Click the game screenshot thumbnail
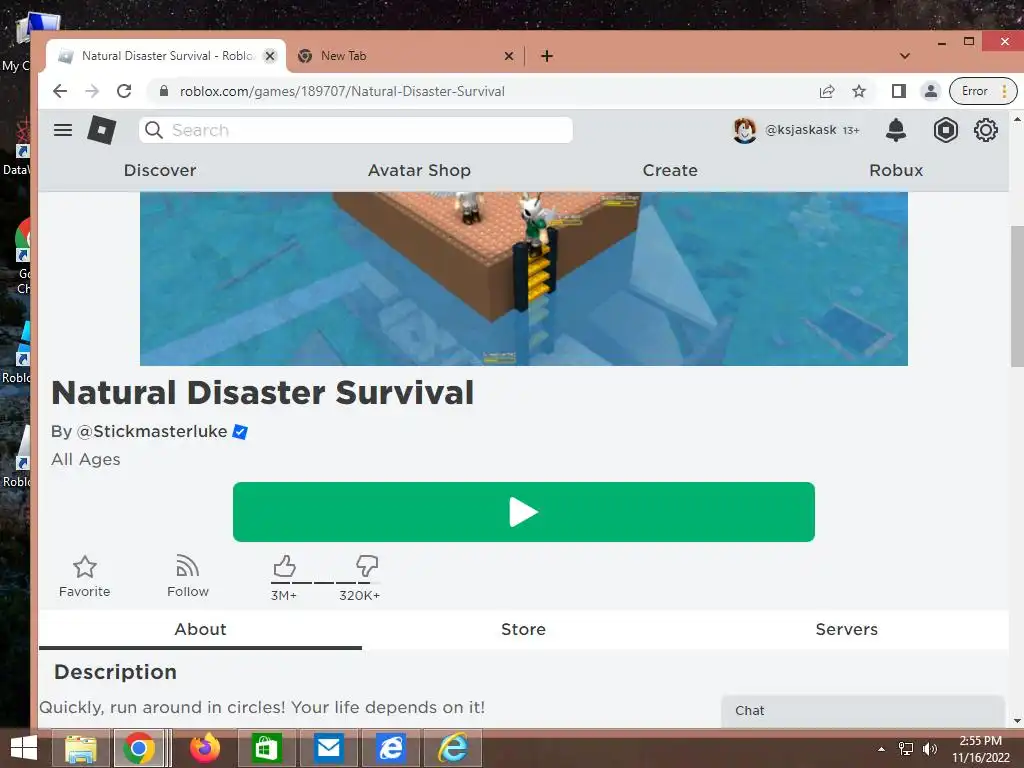Image resolution: width=1024 pixels, height=768 pixels. click(x=524, y=279)
